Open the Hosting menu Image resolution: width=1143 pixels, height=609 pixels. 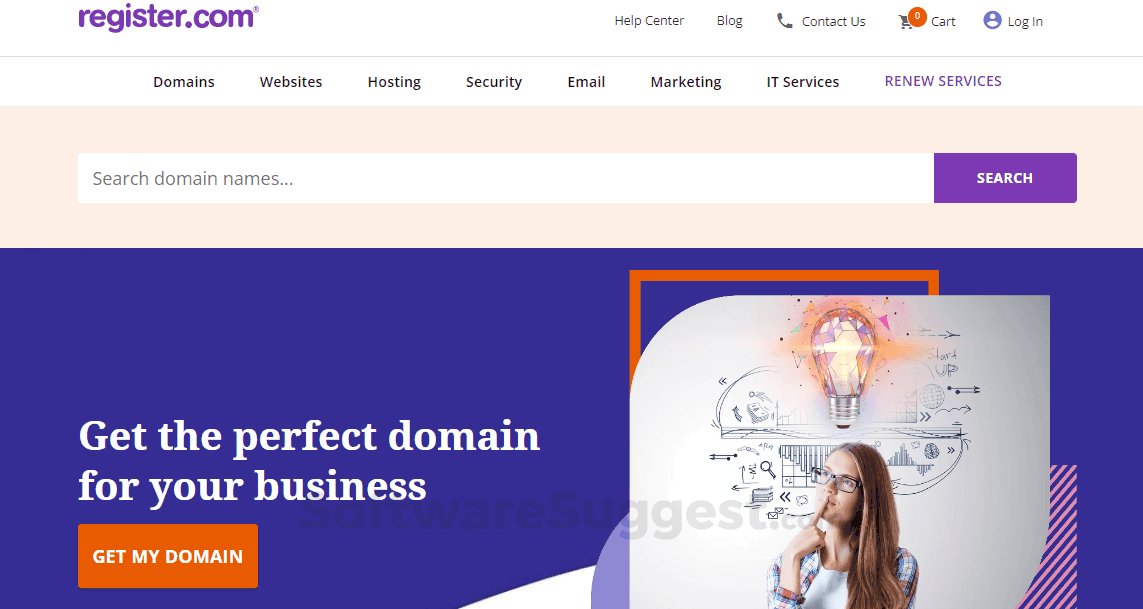tap(394, 82)
